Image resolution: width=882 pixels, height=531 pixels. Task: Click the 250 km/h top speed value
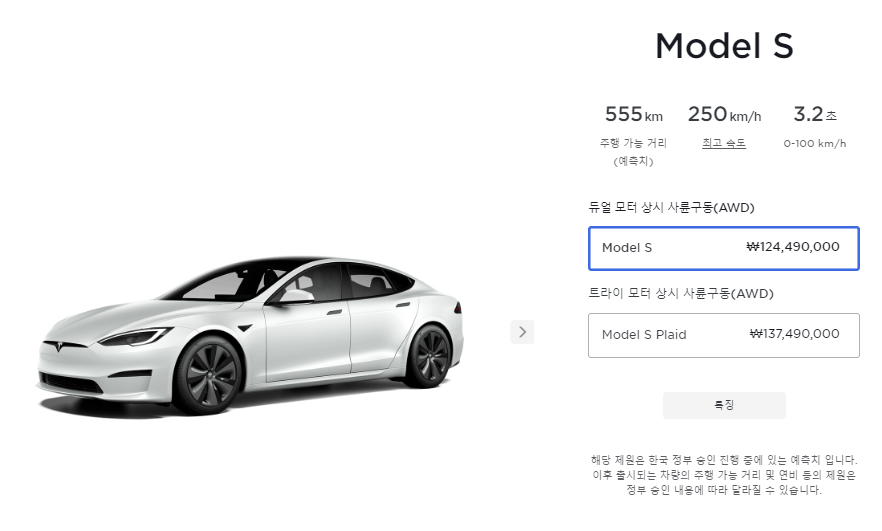[724, 115]
